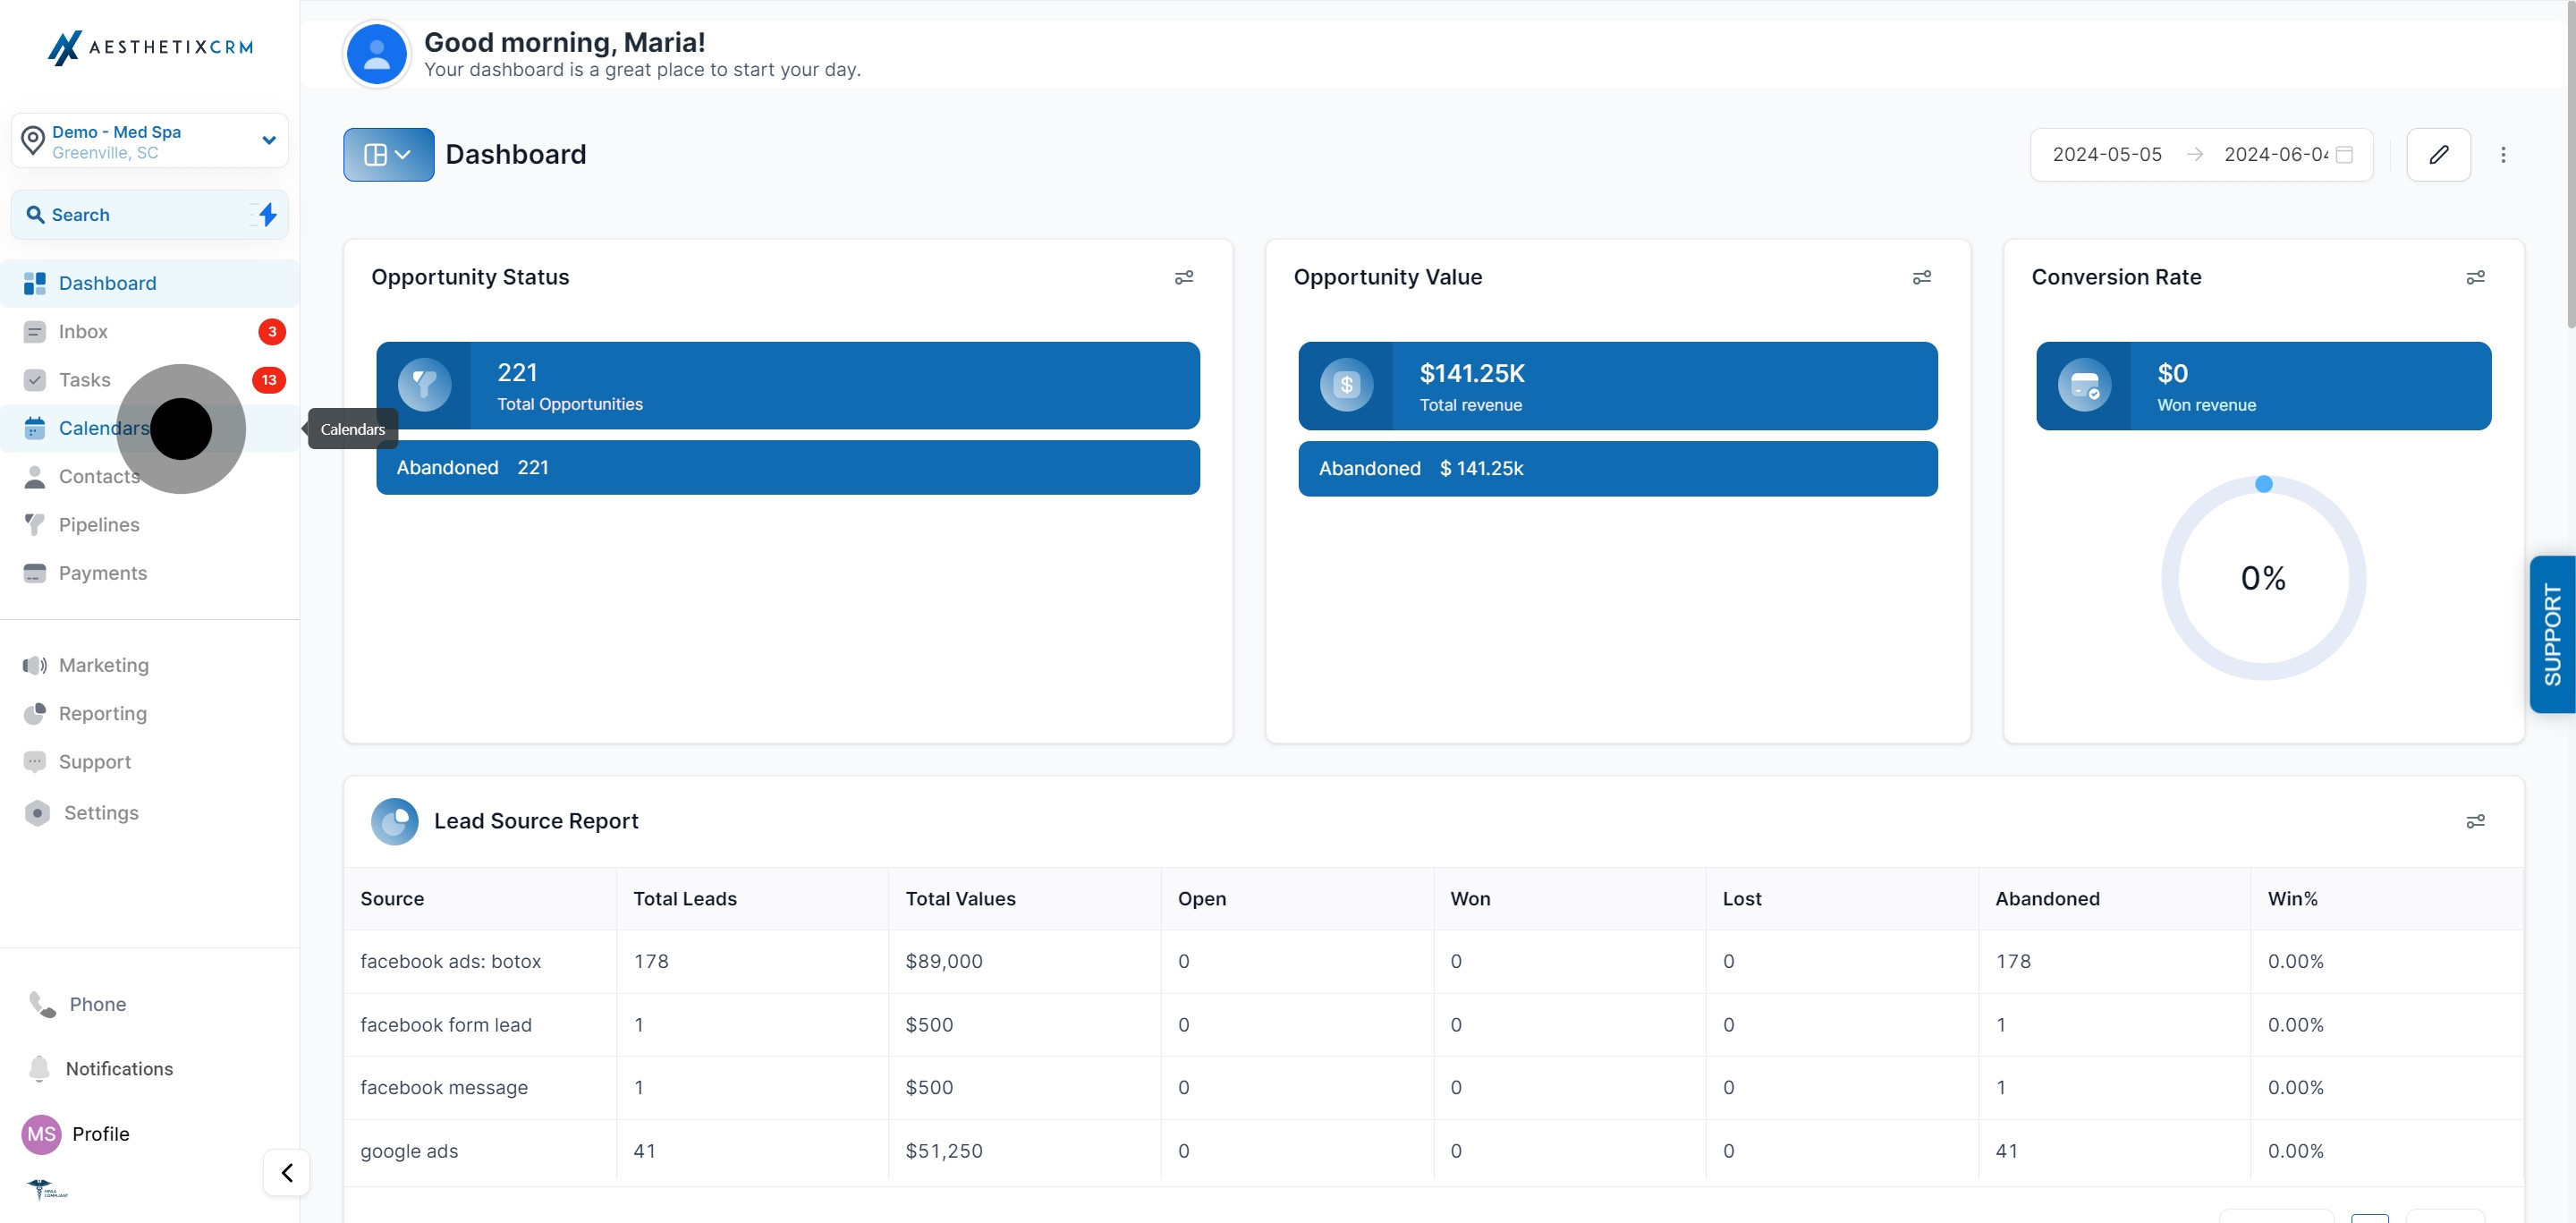The height and width of the screenshot is (1223, 2576).
Task: Expand the Demo - Med Spa location dropdown
Action: point(268,140)
